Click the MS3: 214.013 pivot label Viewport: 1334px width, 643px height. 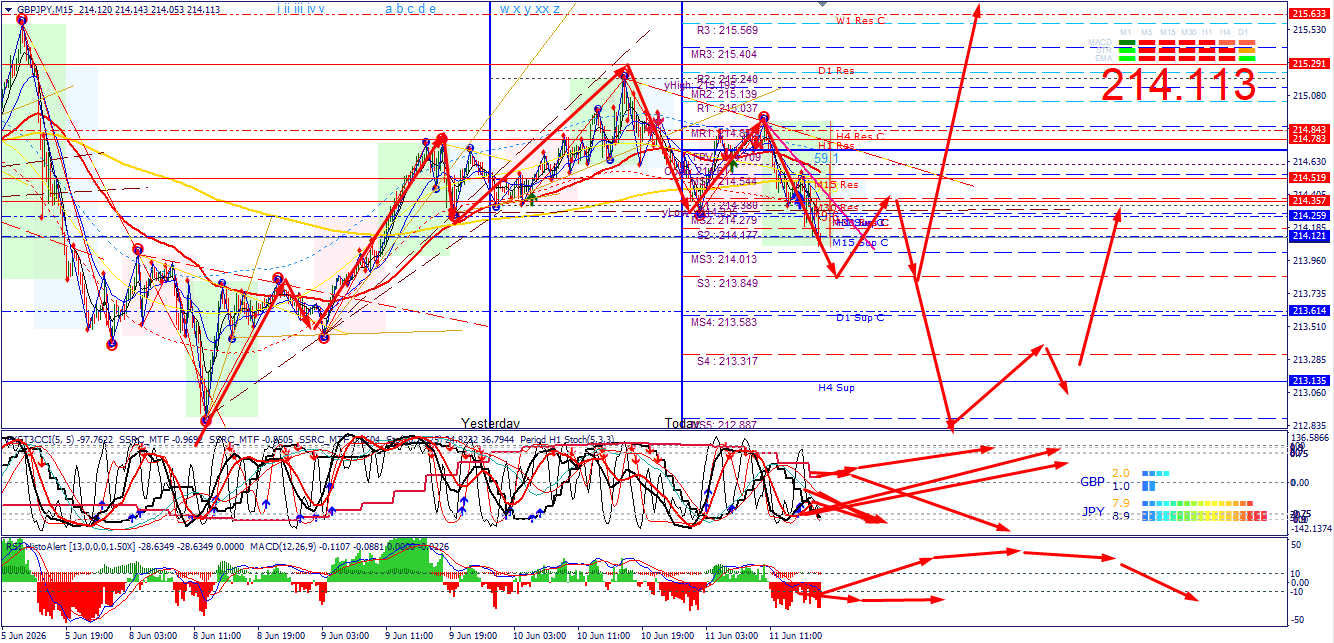coord(724,259)
